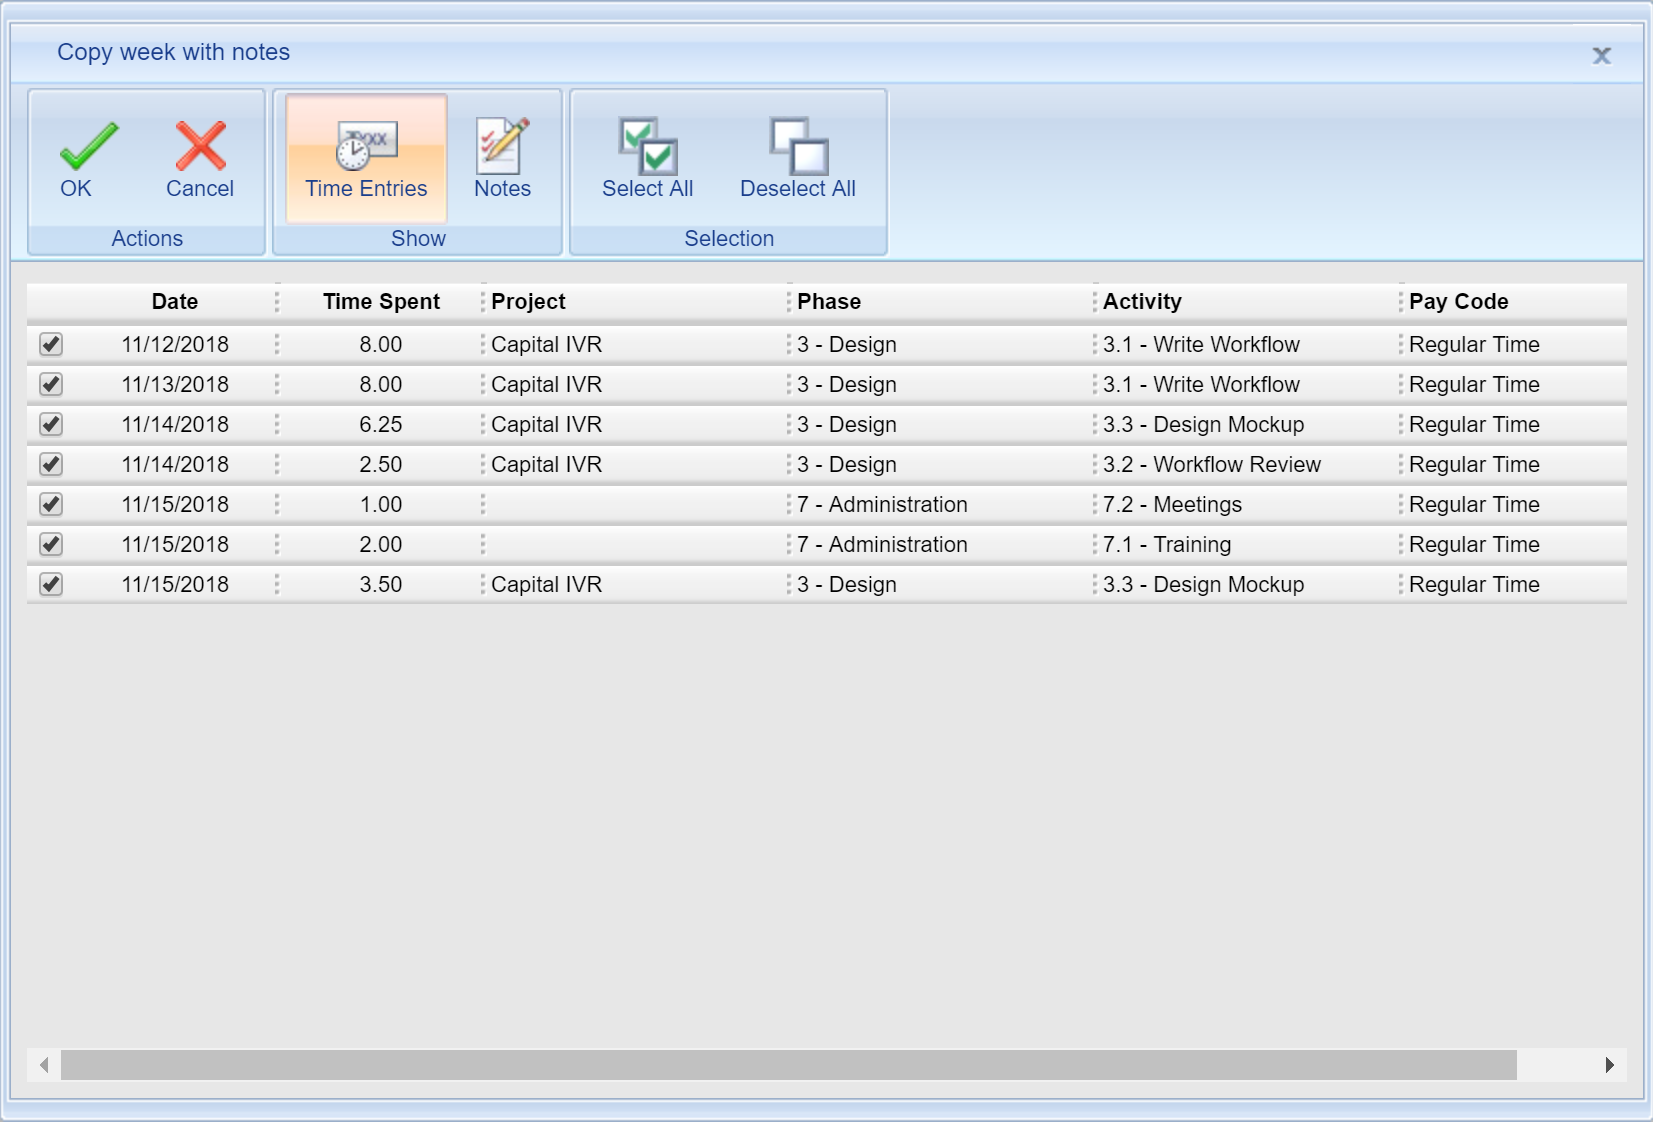Show Time Entries view
The image size is (1653, 1122).
[x=366, y=160]
